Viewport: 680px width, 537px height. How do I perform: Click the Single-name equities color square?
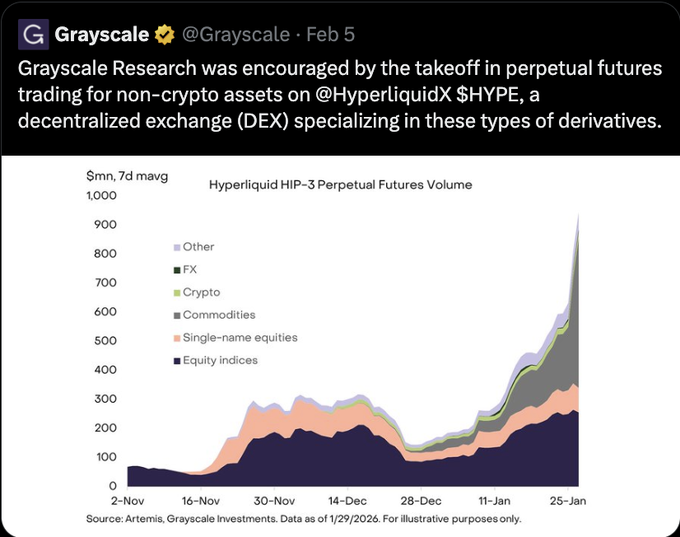[x=177, y=338]
